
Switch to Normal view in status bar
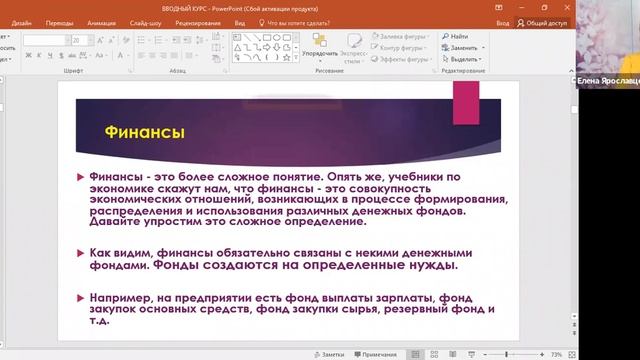point(415,354)
